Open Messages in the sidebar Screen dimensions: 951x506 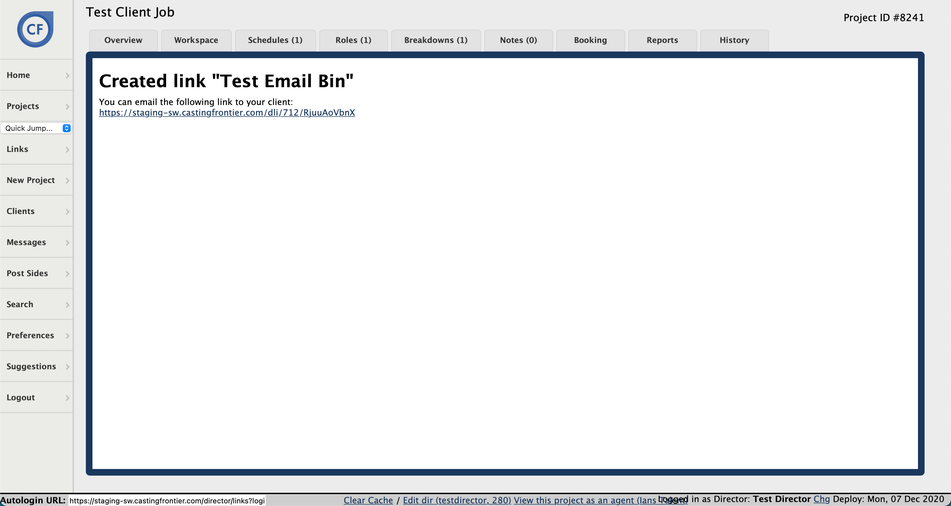[36, 242]
